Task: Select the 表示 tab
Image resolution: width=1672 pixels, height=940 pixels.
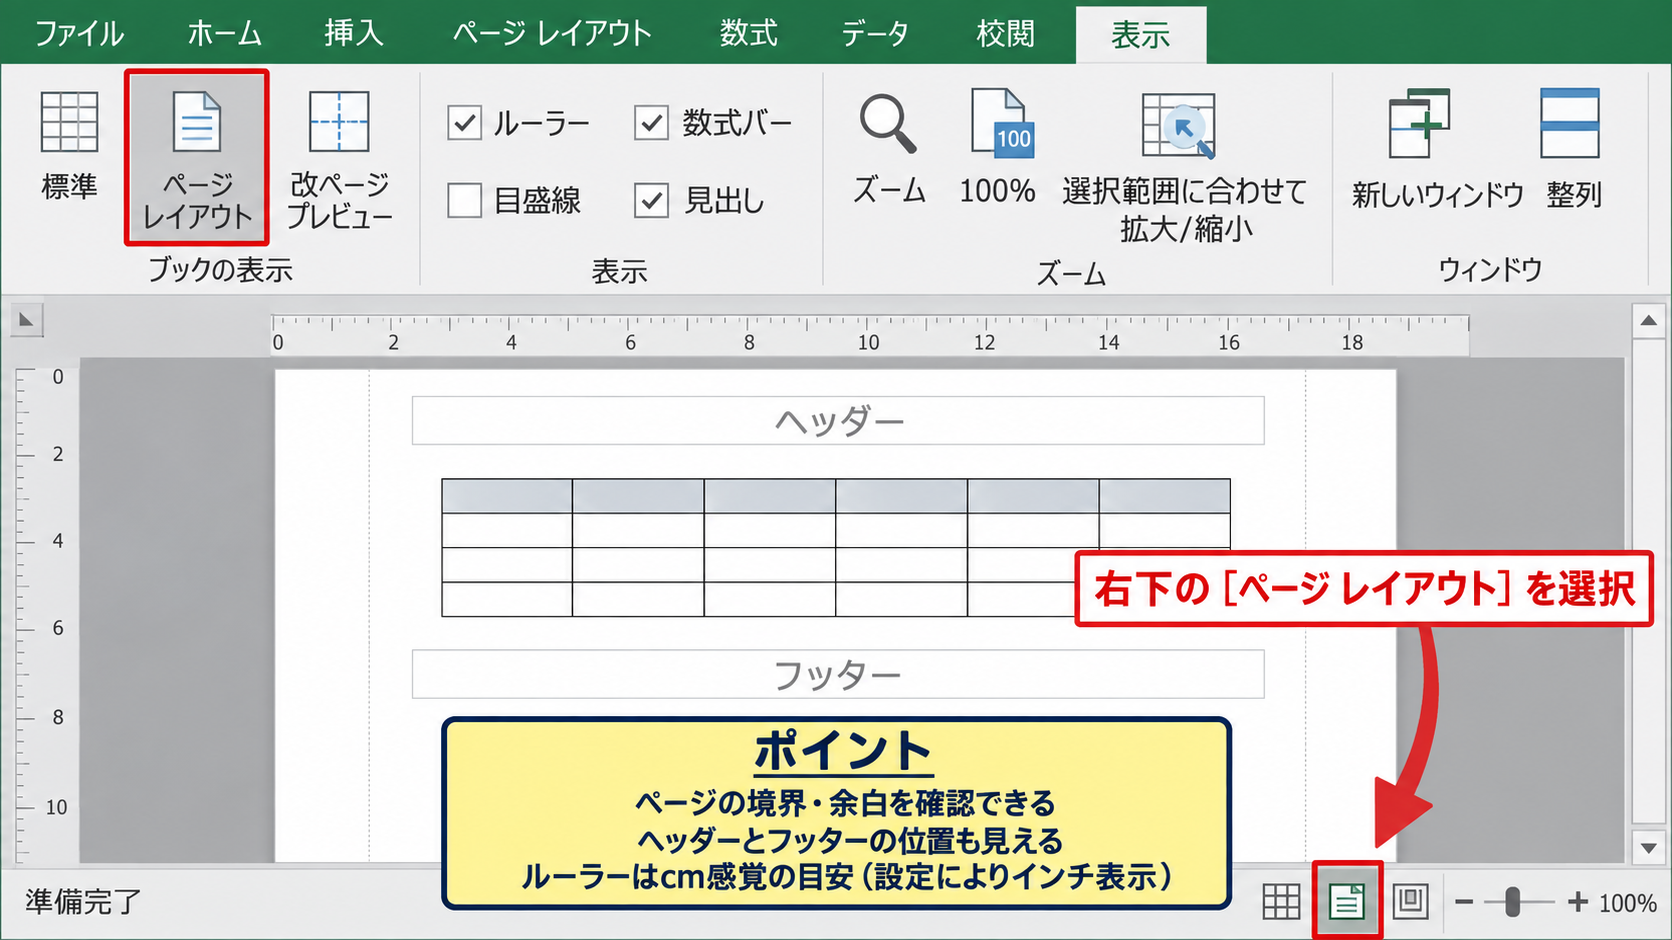Action: (1141, 35)
